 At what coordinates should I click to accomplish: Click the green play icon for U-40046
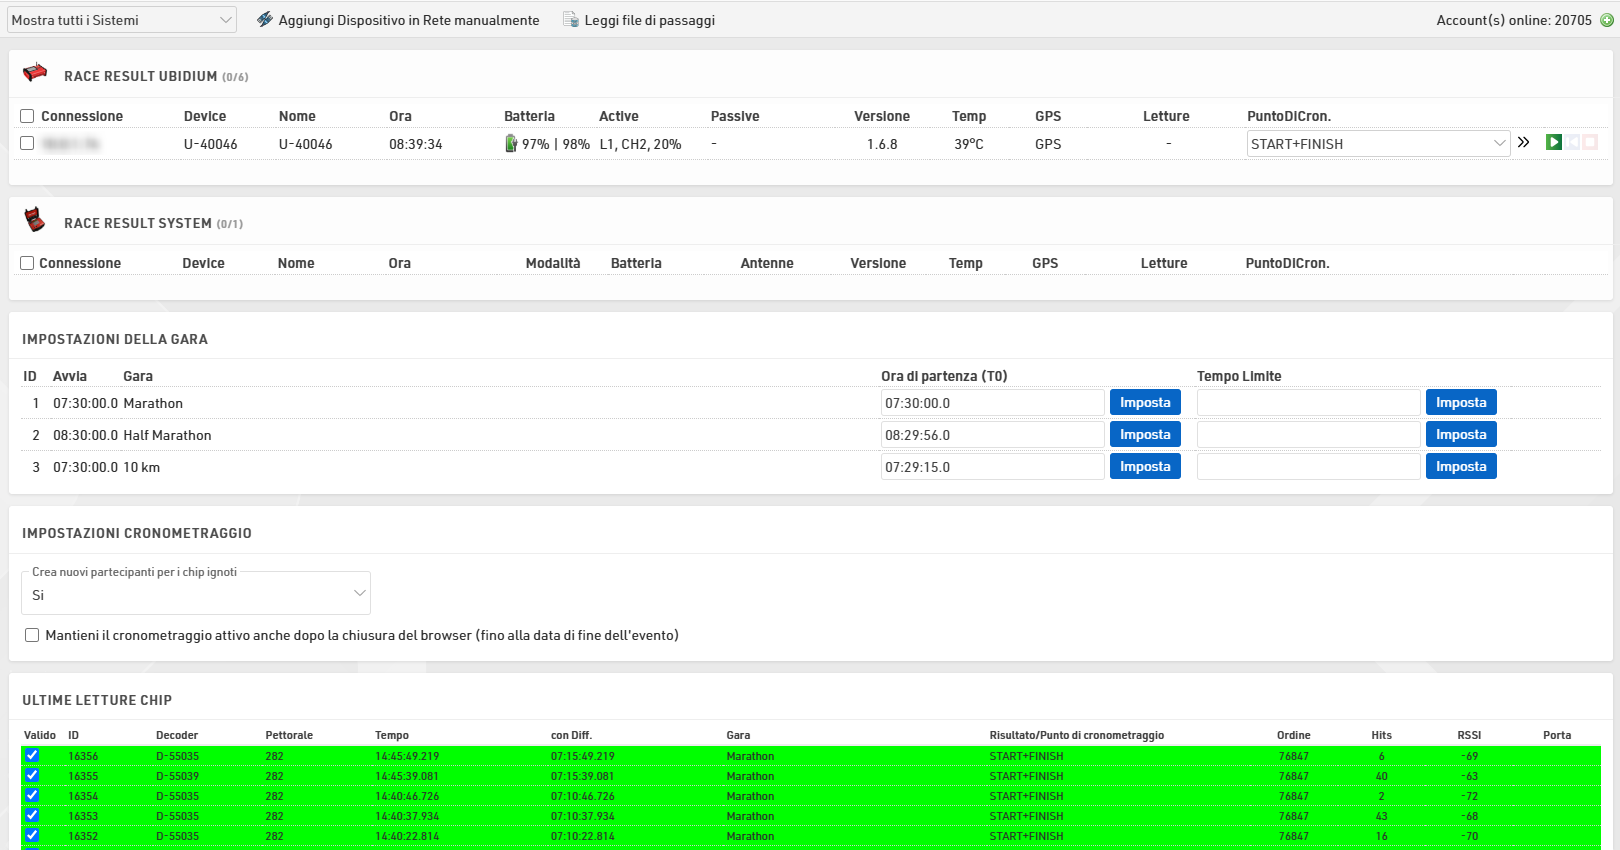pyautogui.click(x=1553, y=143)
